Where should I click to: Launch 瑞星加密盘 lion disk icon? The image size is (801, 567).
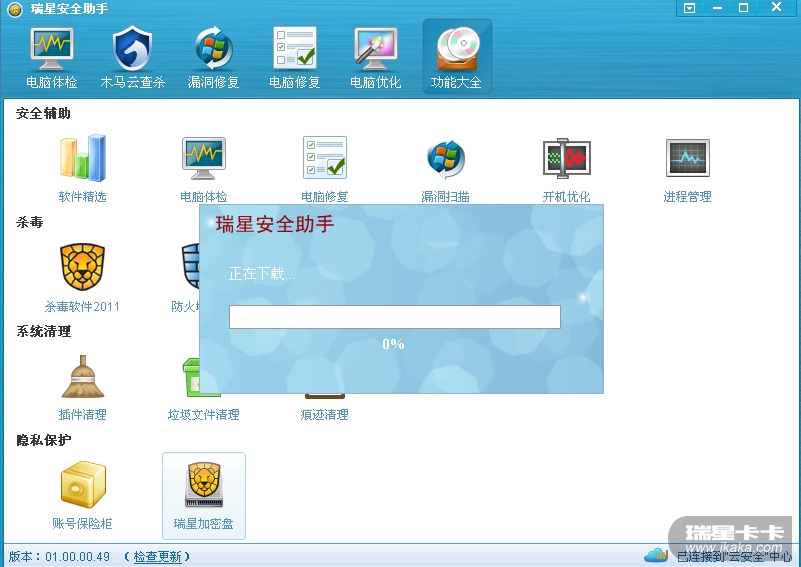204,485
